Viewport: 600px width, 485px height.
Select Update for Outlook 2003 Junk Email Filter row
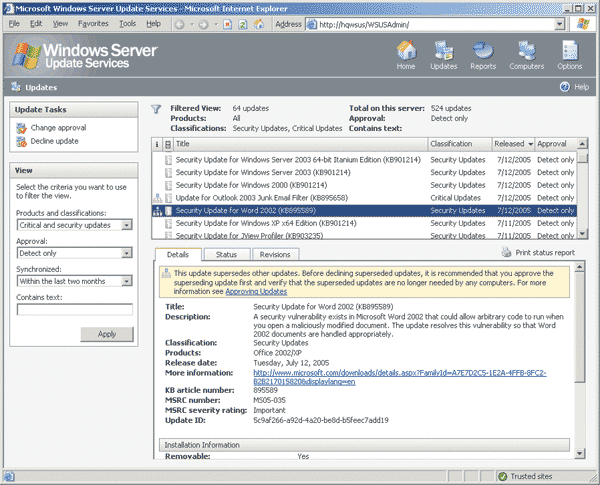(364, 198)
